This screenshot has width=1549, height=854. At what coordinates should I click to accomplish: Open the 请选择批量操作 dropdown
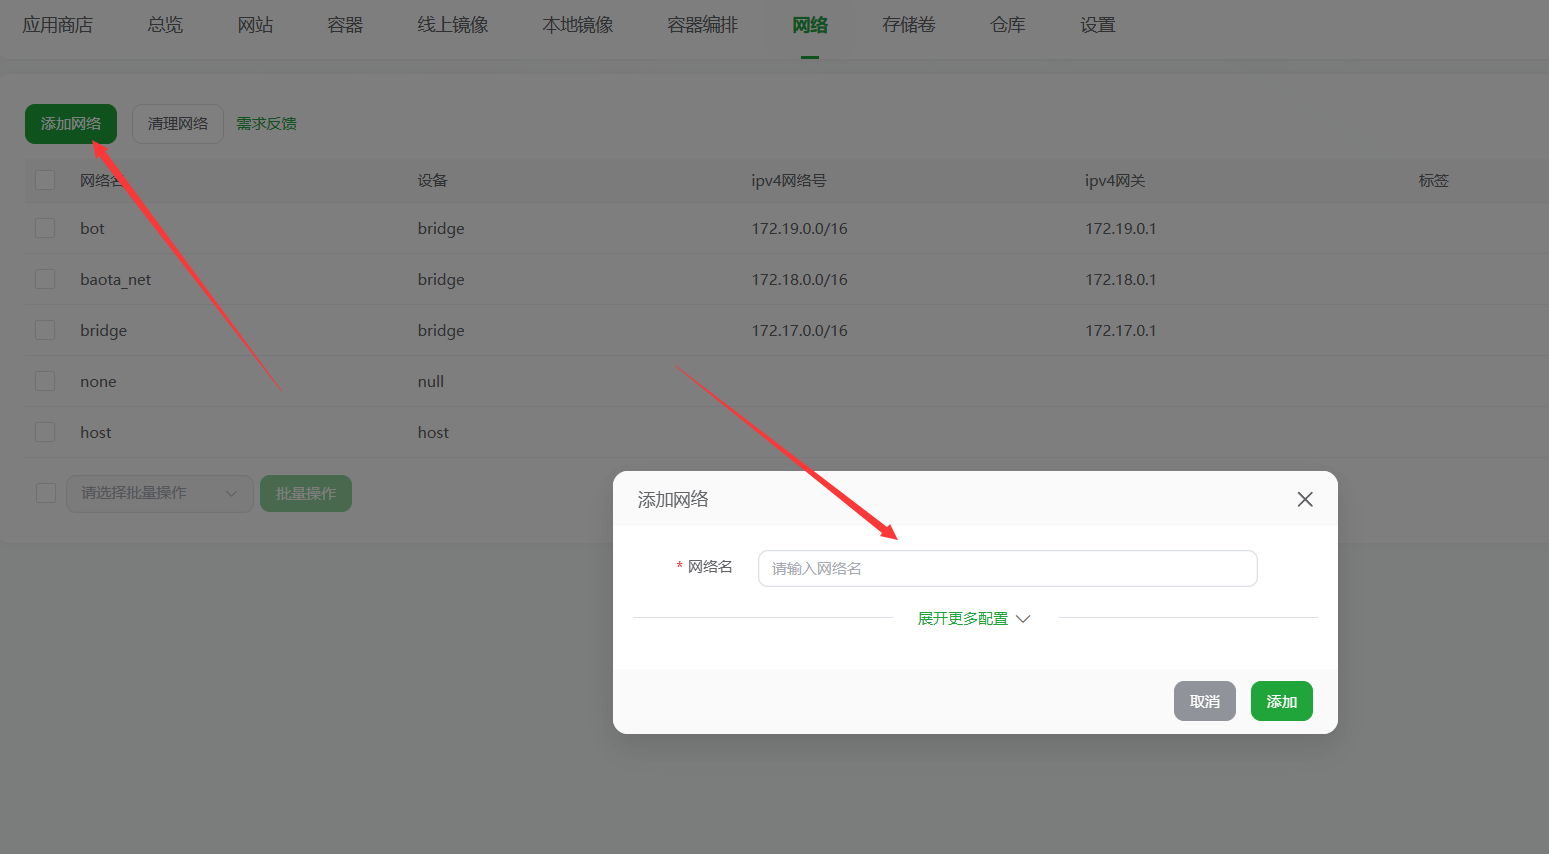click(159, 493)
